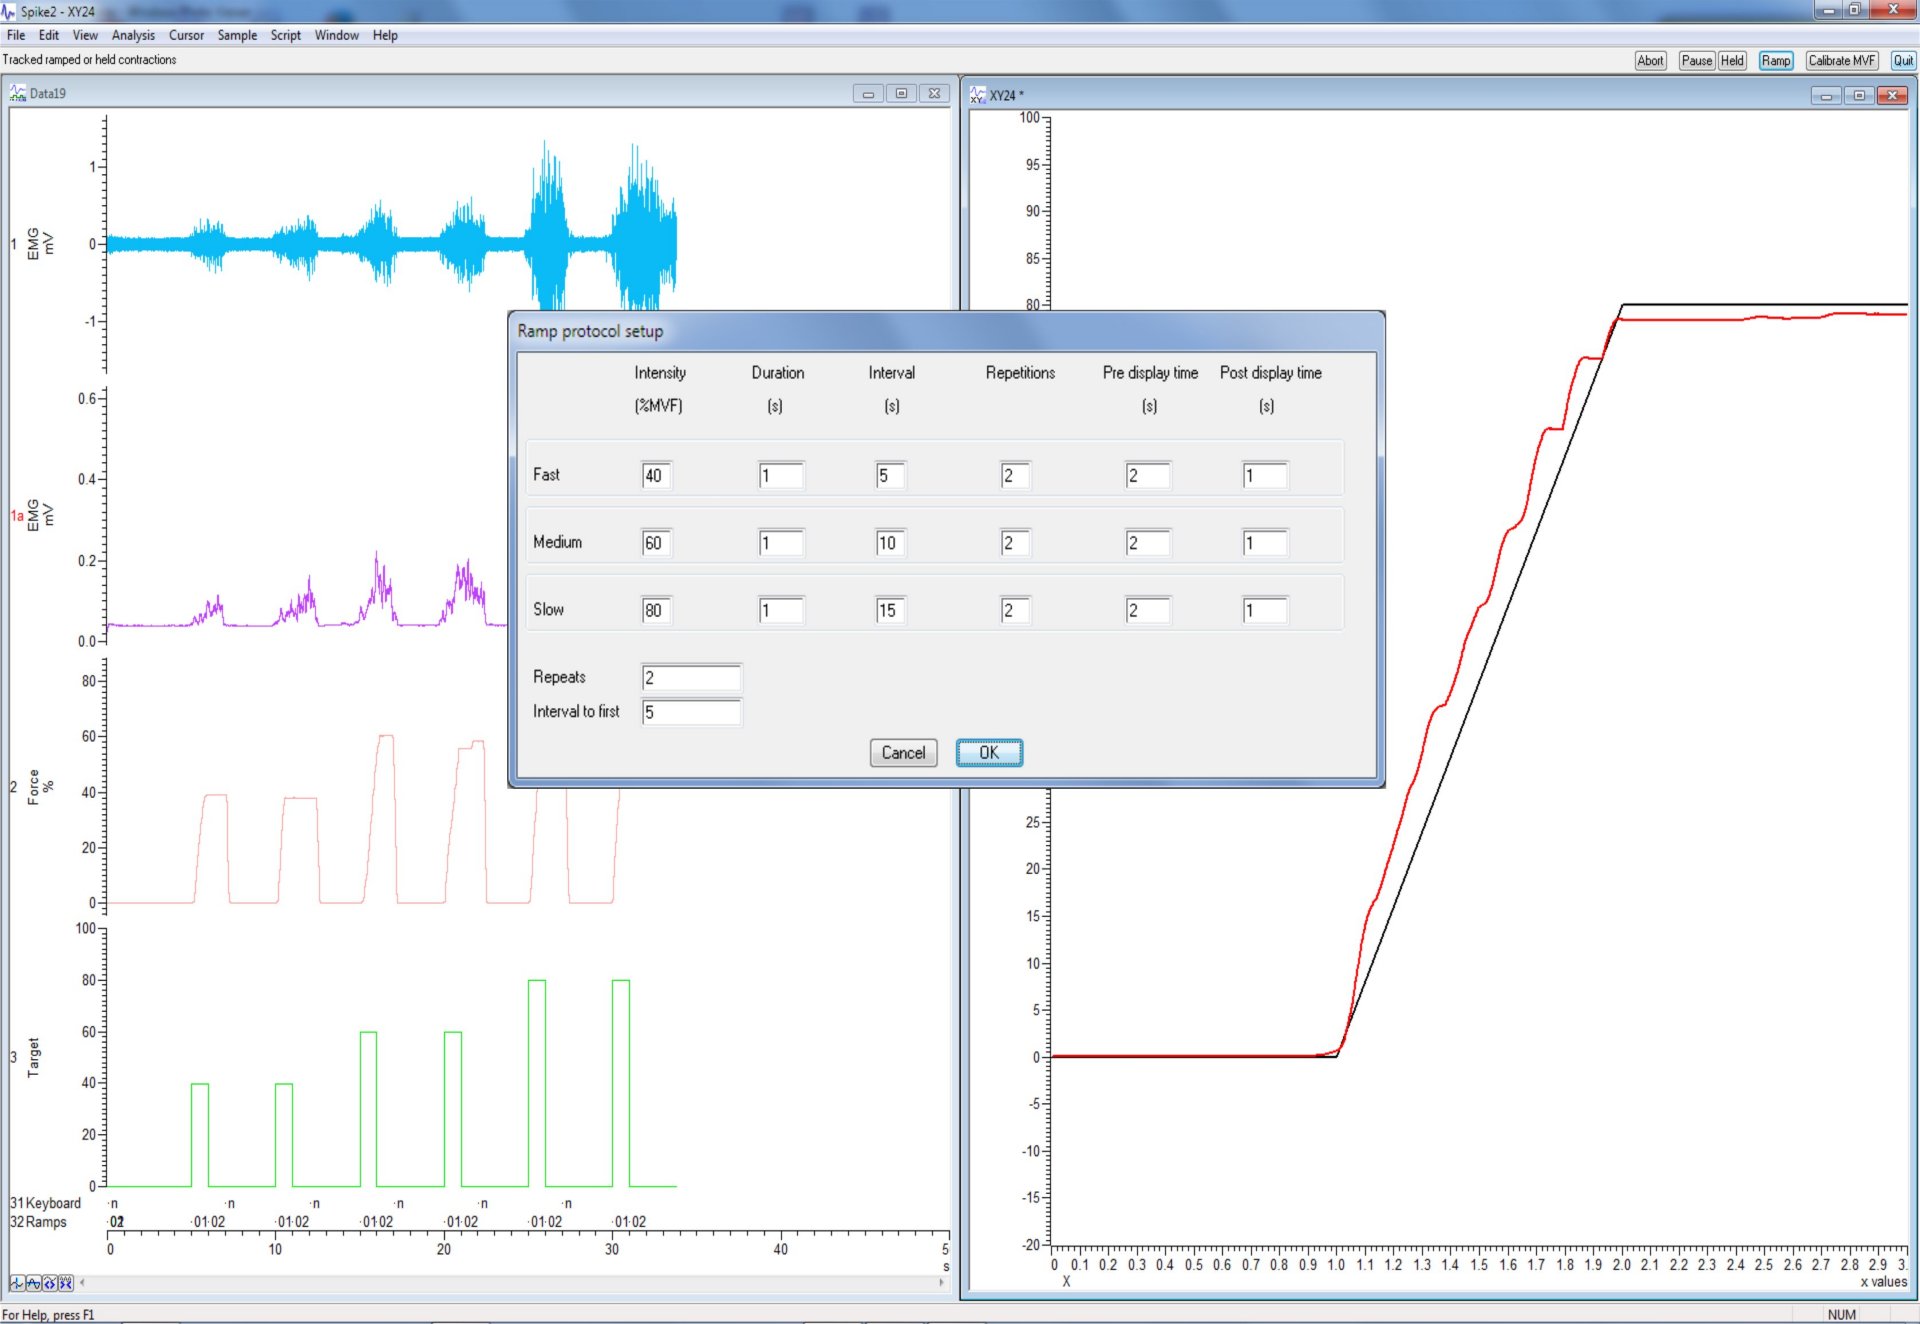This screenshot has width=1920, height=1324.
Task: Cancel the Ramp protocol setup dialog
Action: 903,752
